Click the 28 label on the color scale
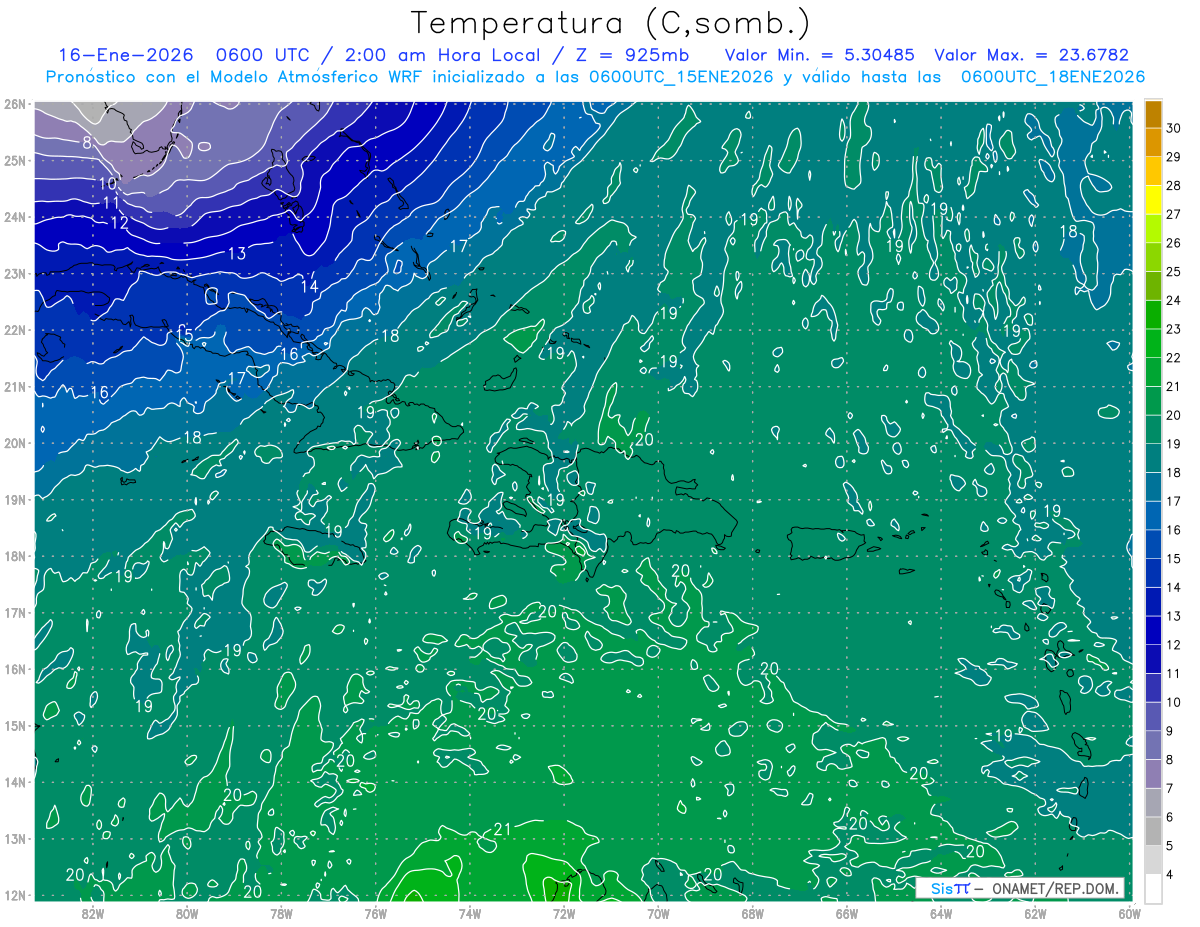The height and width of the screenshot is (927, 1200). click(1174, 186)
